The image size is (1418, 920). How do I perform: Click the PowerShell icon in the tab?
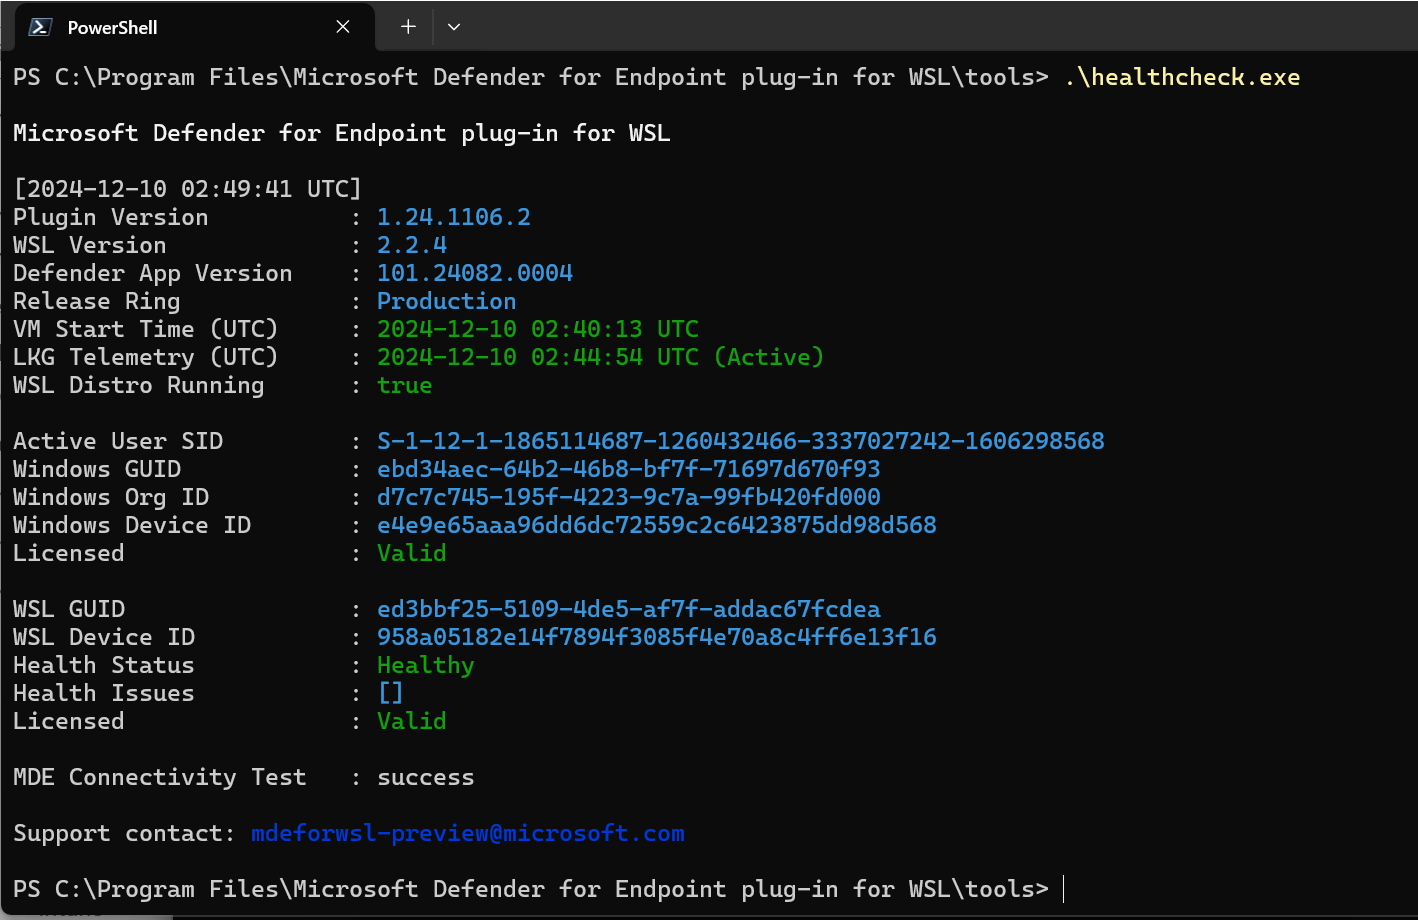(x=40, y=27)
